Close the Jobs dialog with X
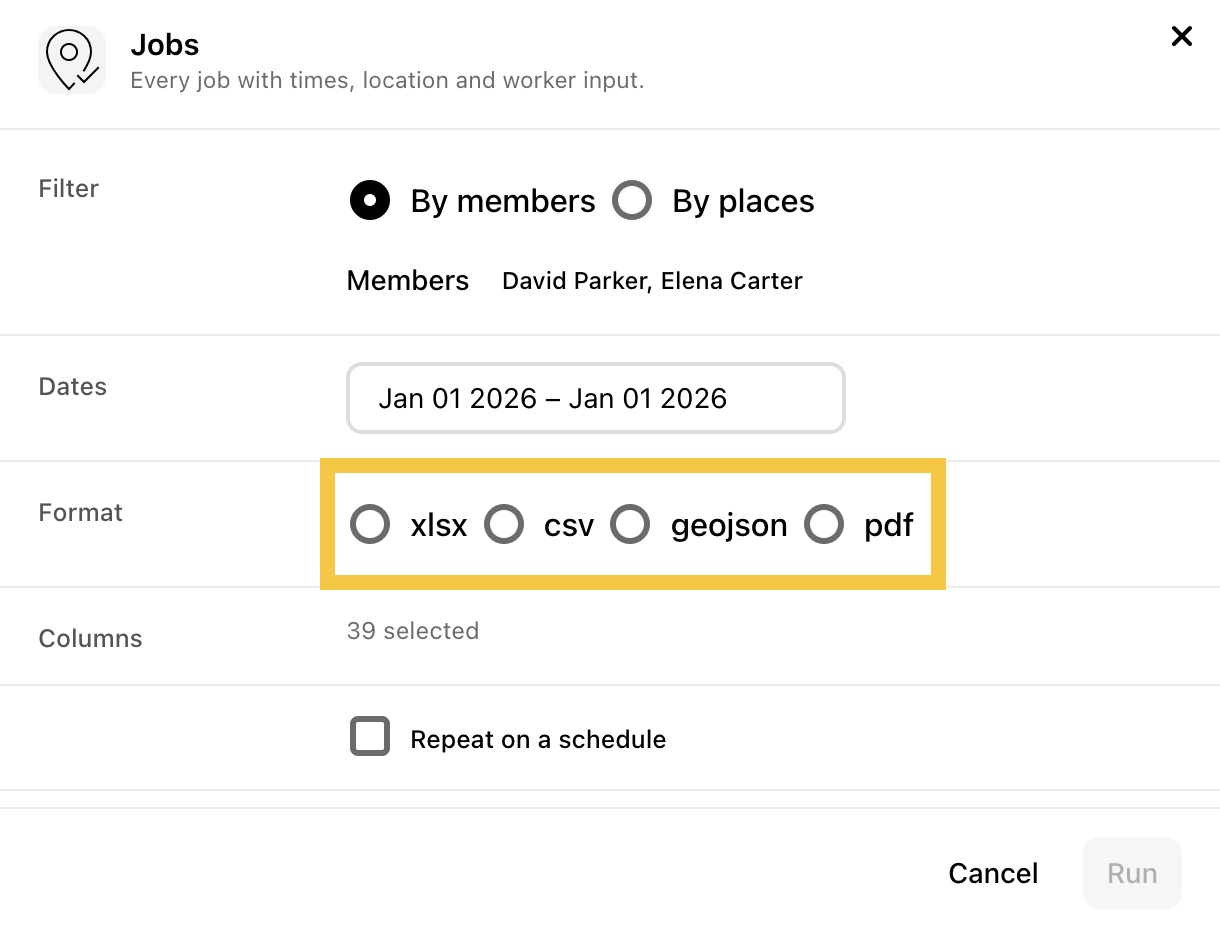The width and height of the screenshot is (1220, 928). click(1182, 37)
